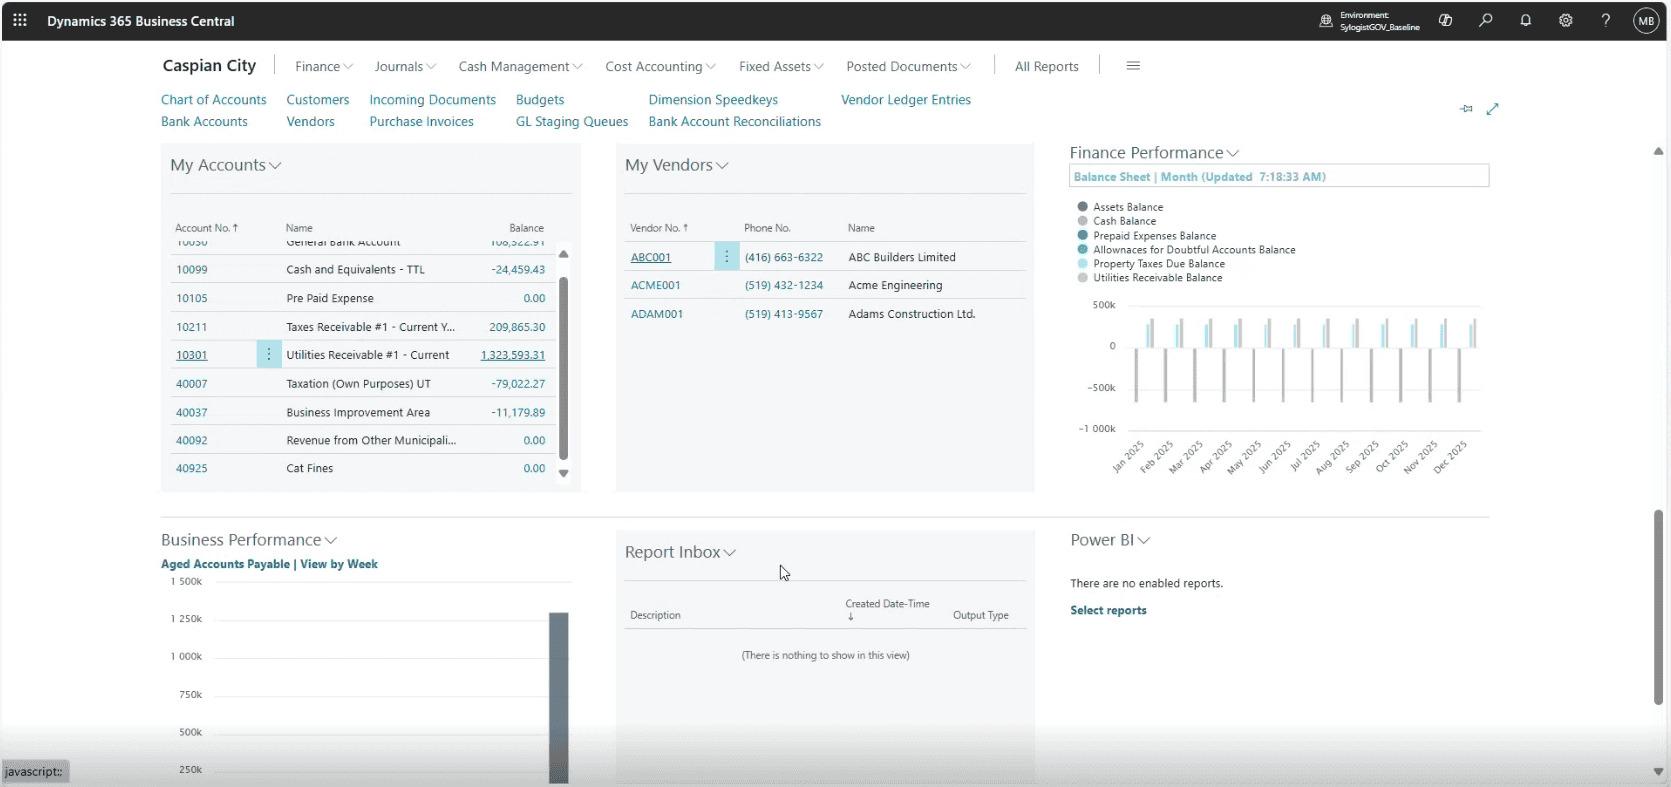Open Bank Account Reconciliations
This screenshot has height=787, width=1671.
click(734, 122)
